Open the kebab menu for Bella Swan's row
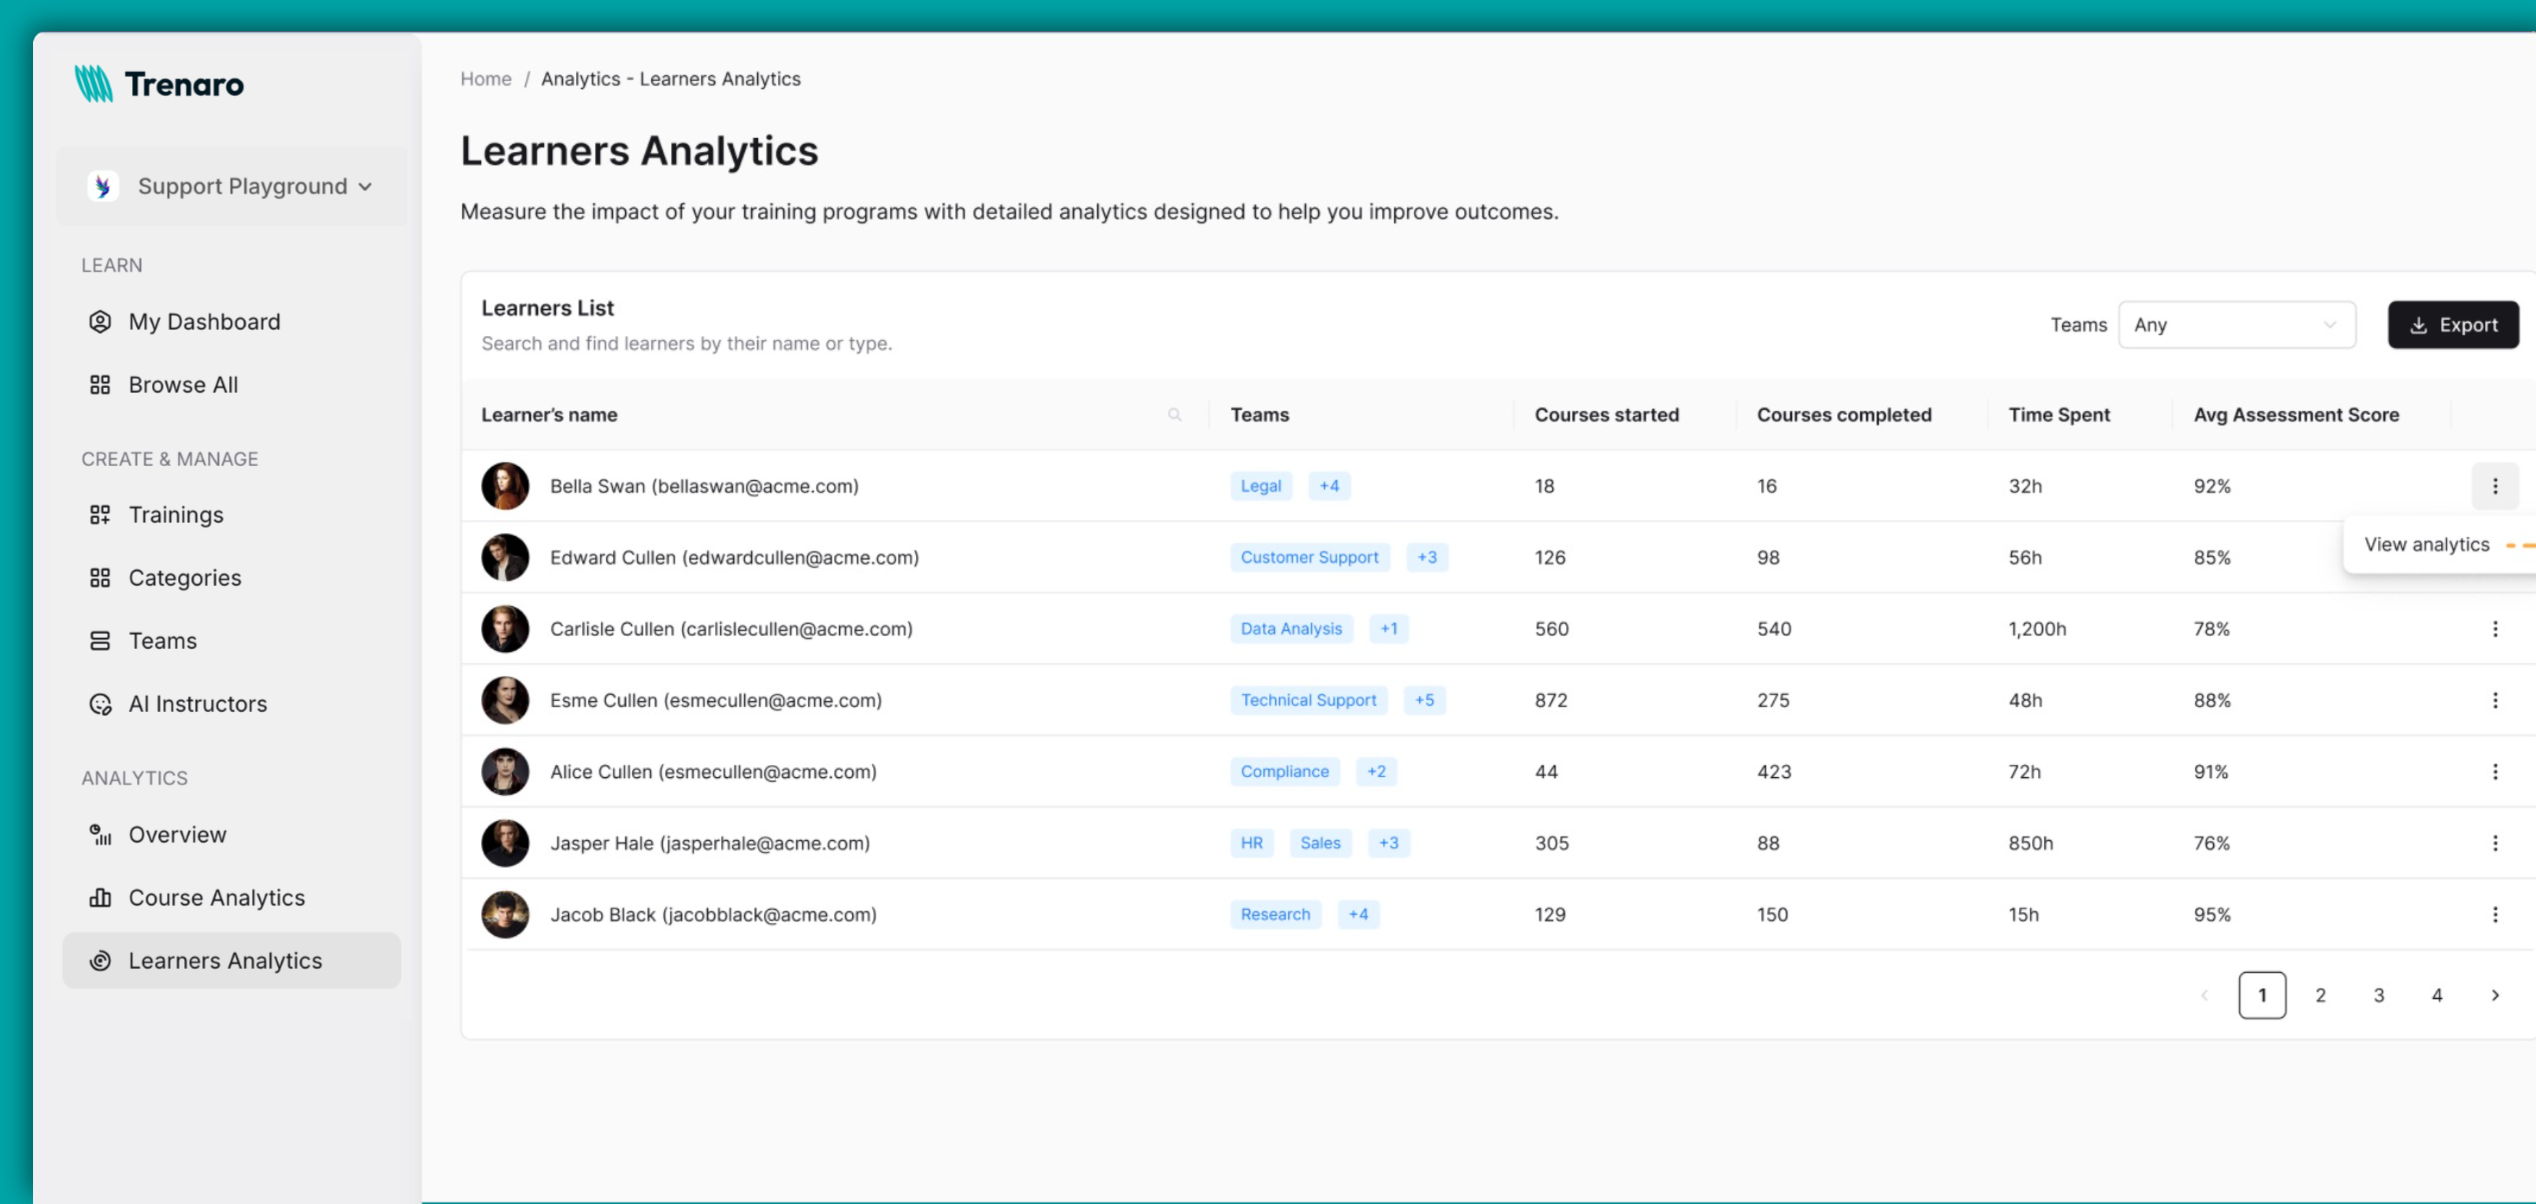This screenshot has width=2536, height=1204. pyautogui.click(x=2496, y=486)
